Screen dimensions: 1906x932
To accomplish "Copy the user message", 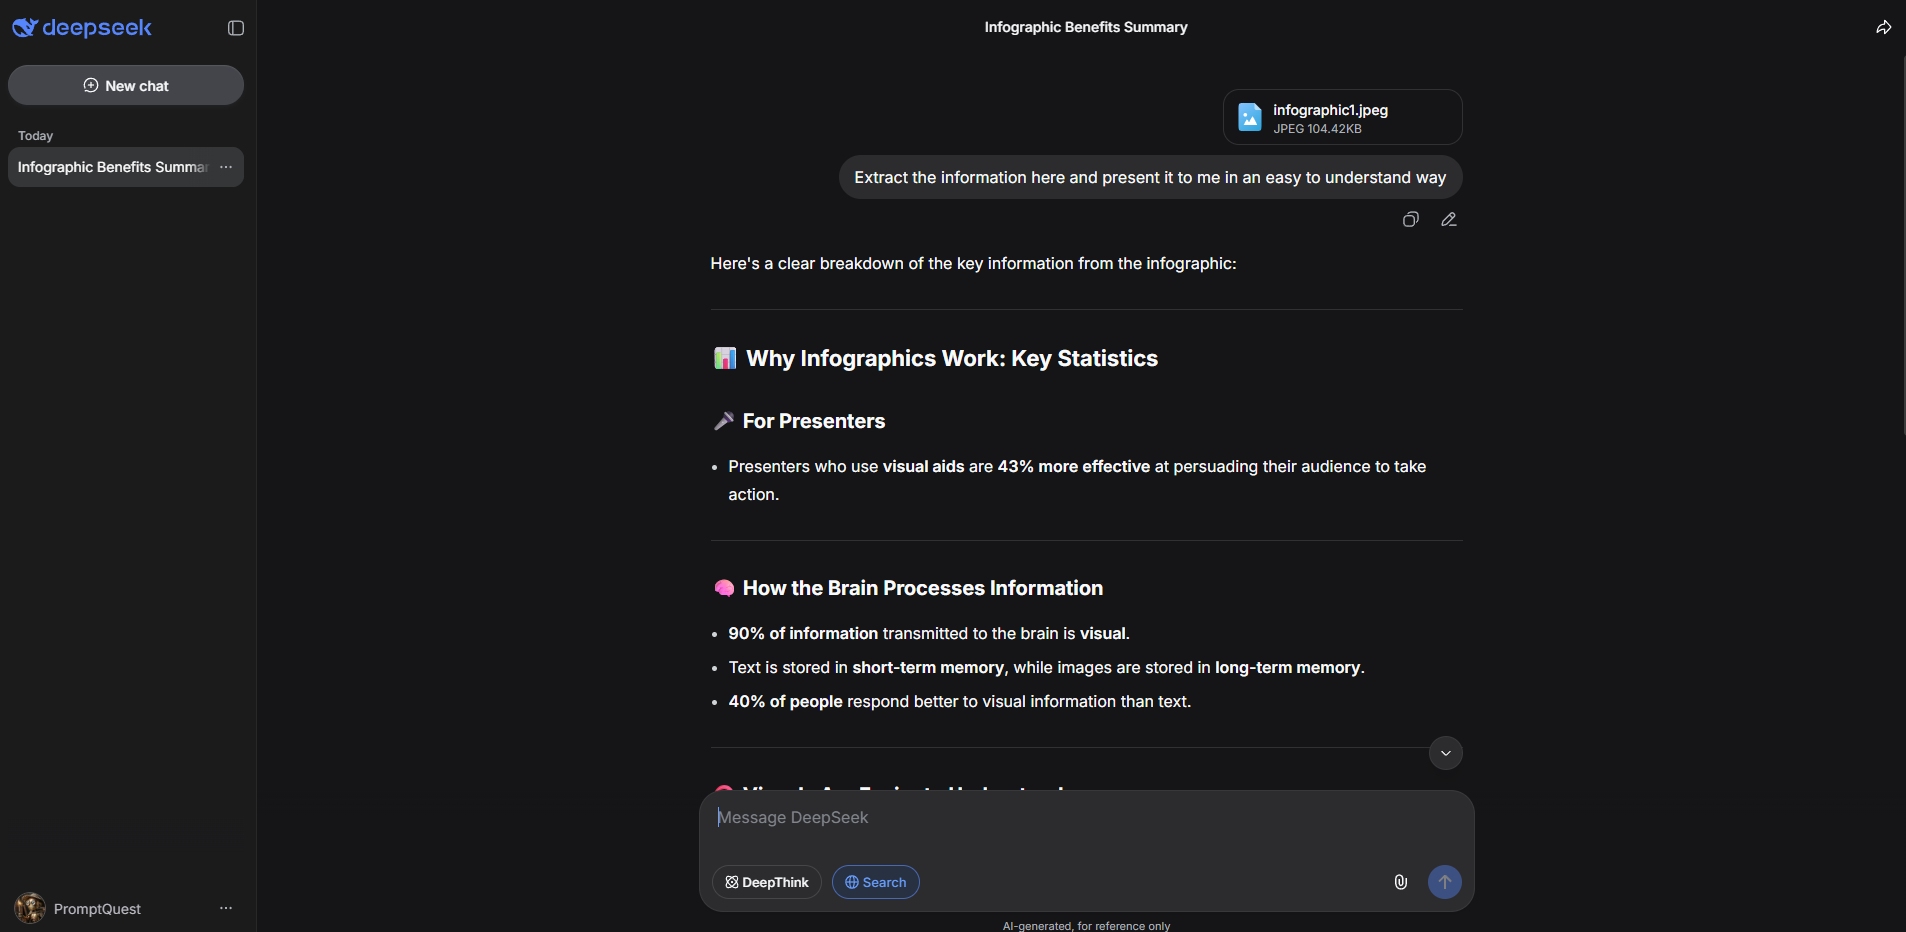I will 1410,220.
